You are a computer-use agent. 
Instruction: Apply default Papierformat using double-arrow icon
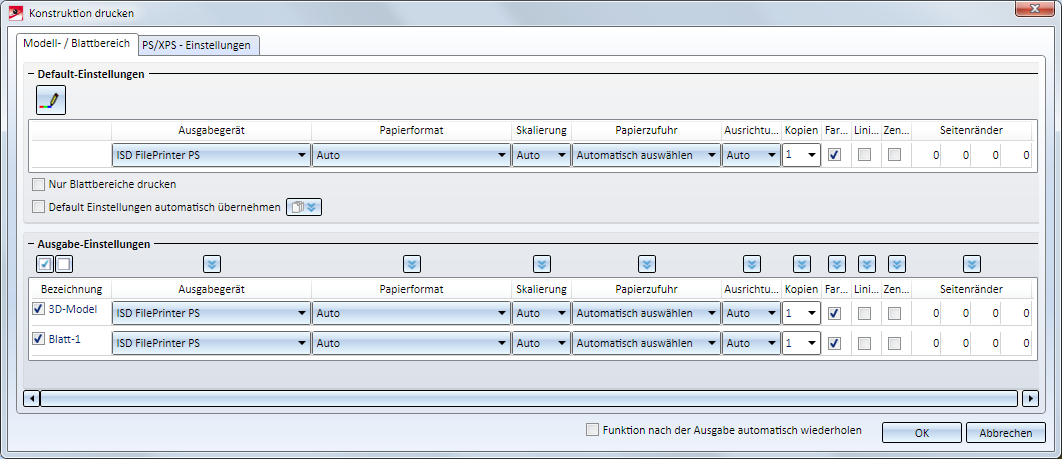tap(411, 264)
